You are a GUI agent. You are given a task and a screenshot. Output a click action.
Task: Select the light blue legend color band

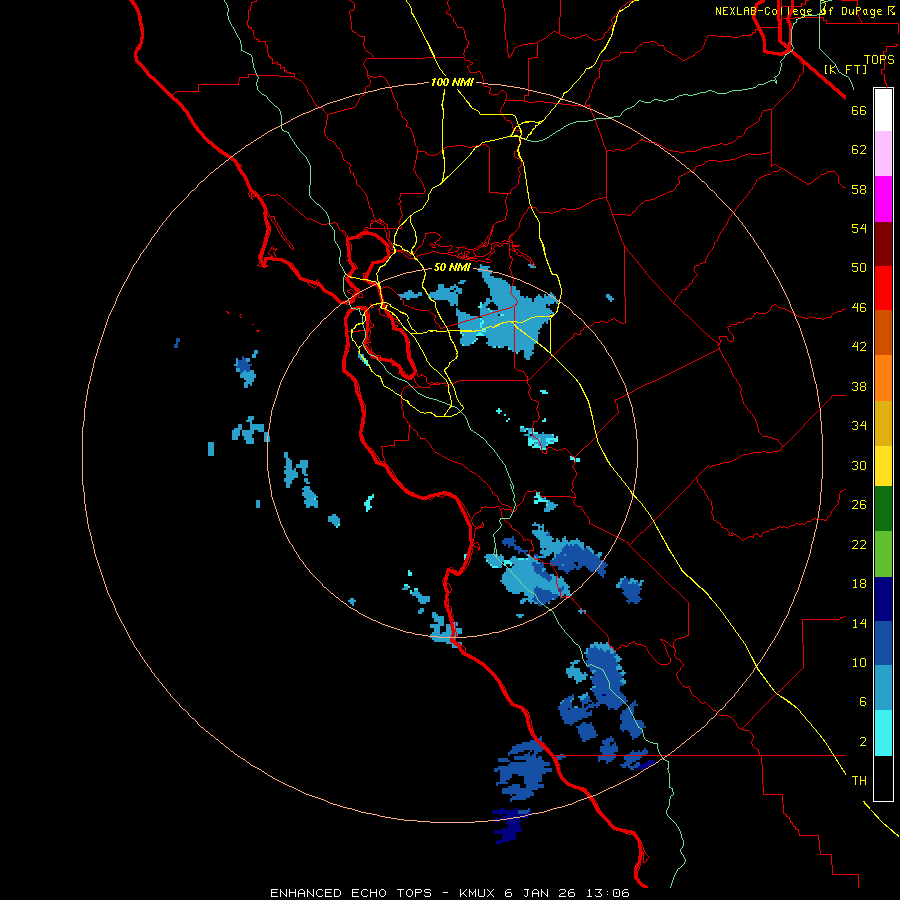(x=883, y=688)
